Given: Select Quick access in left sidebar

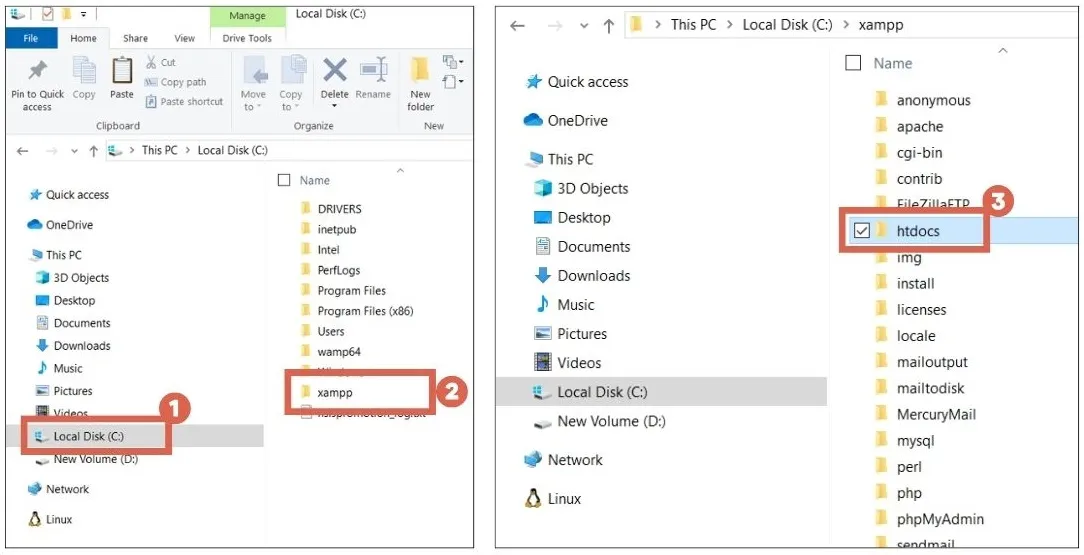Looking at the screenshot, I should pyautogui.click(x=69, y=195).
